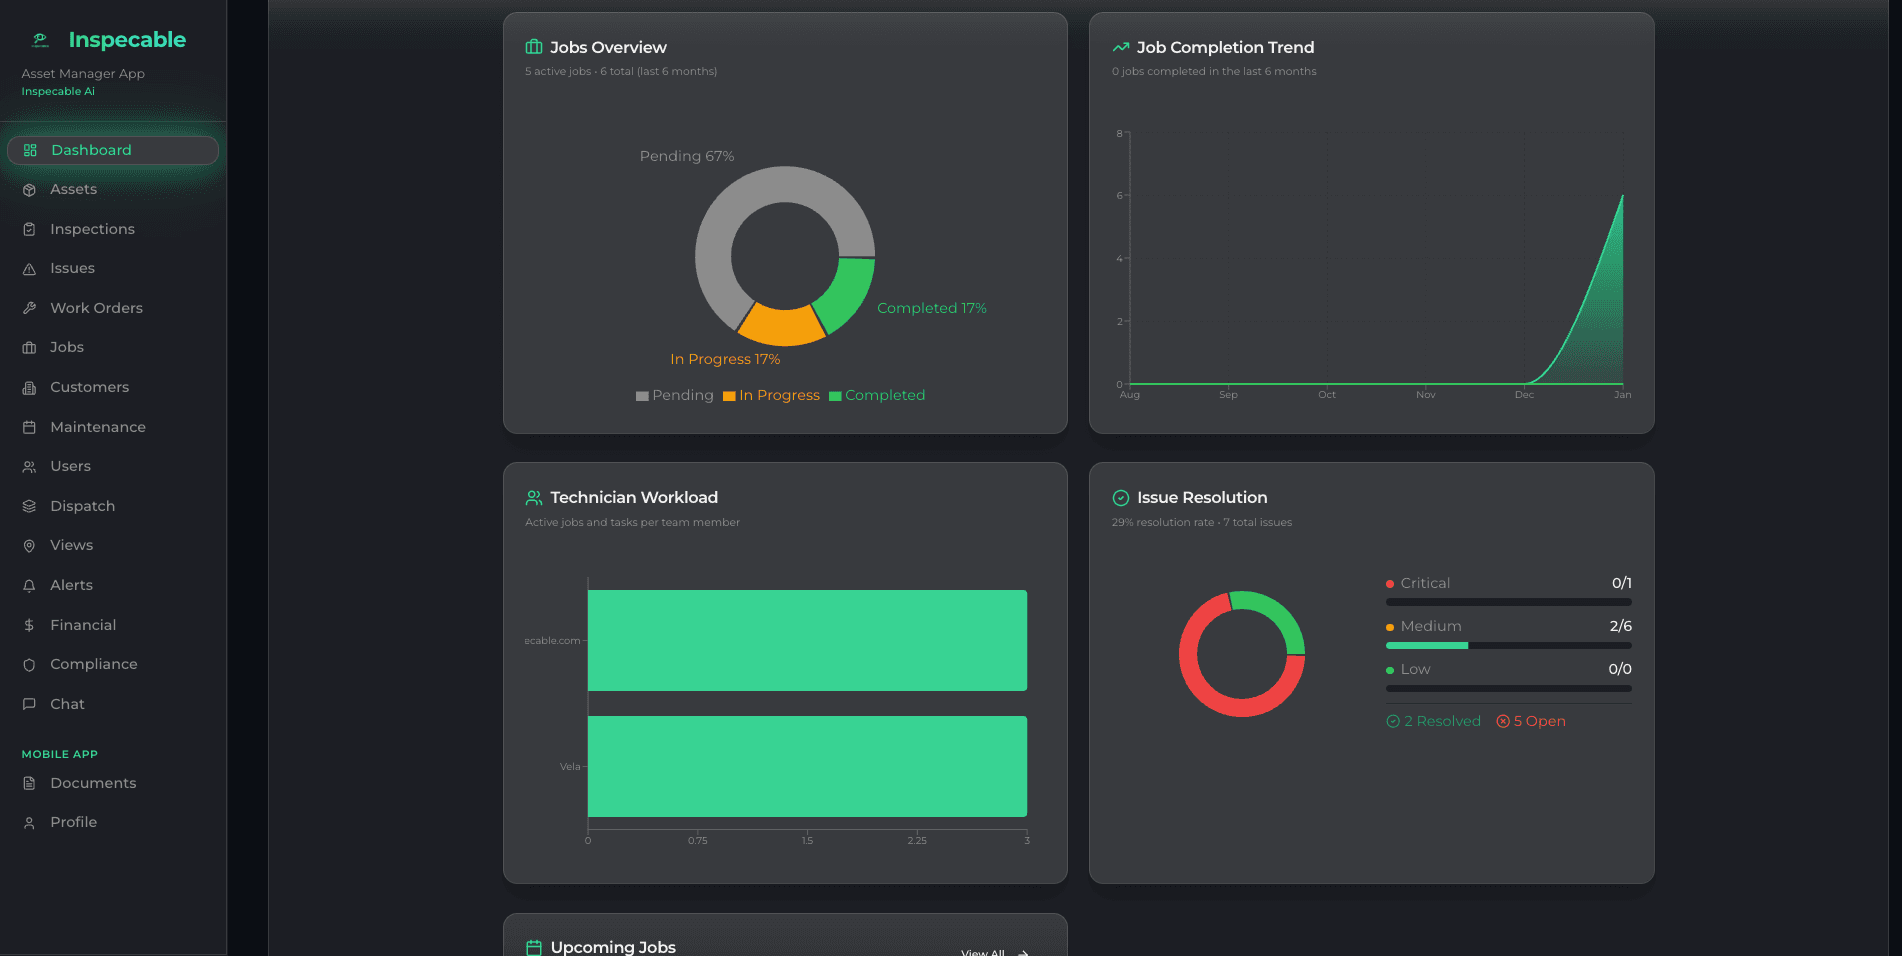This screenshot has height=956, width=1902.
Task: Click the Assets cube icon
Action: [x=29, y=190]
